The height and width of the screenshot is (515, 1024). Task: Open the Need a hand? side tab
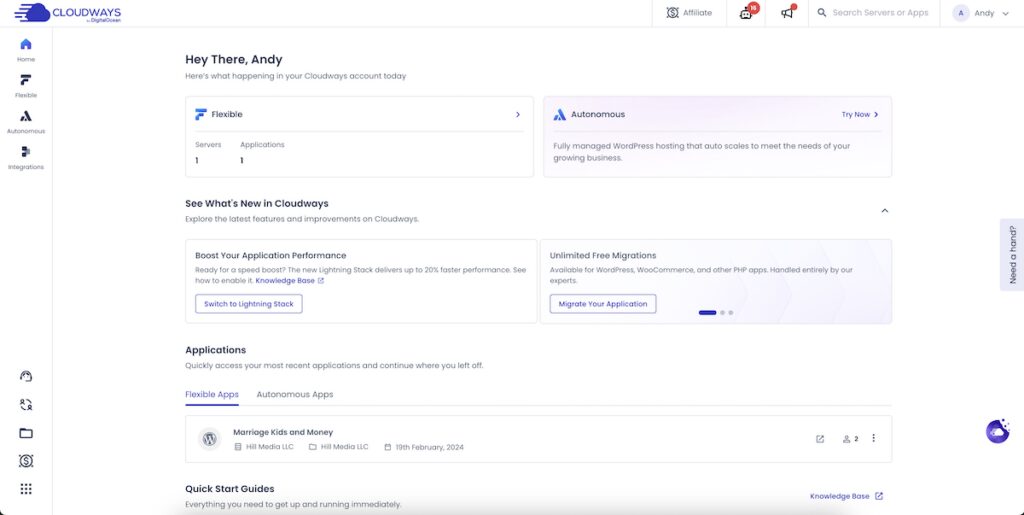pos(1012,255)
